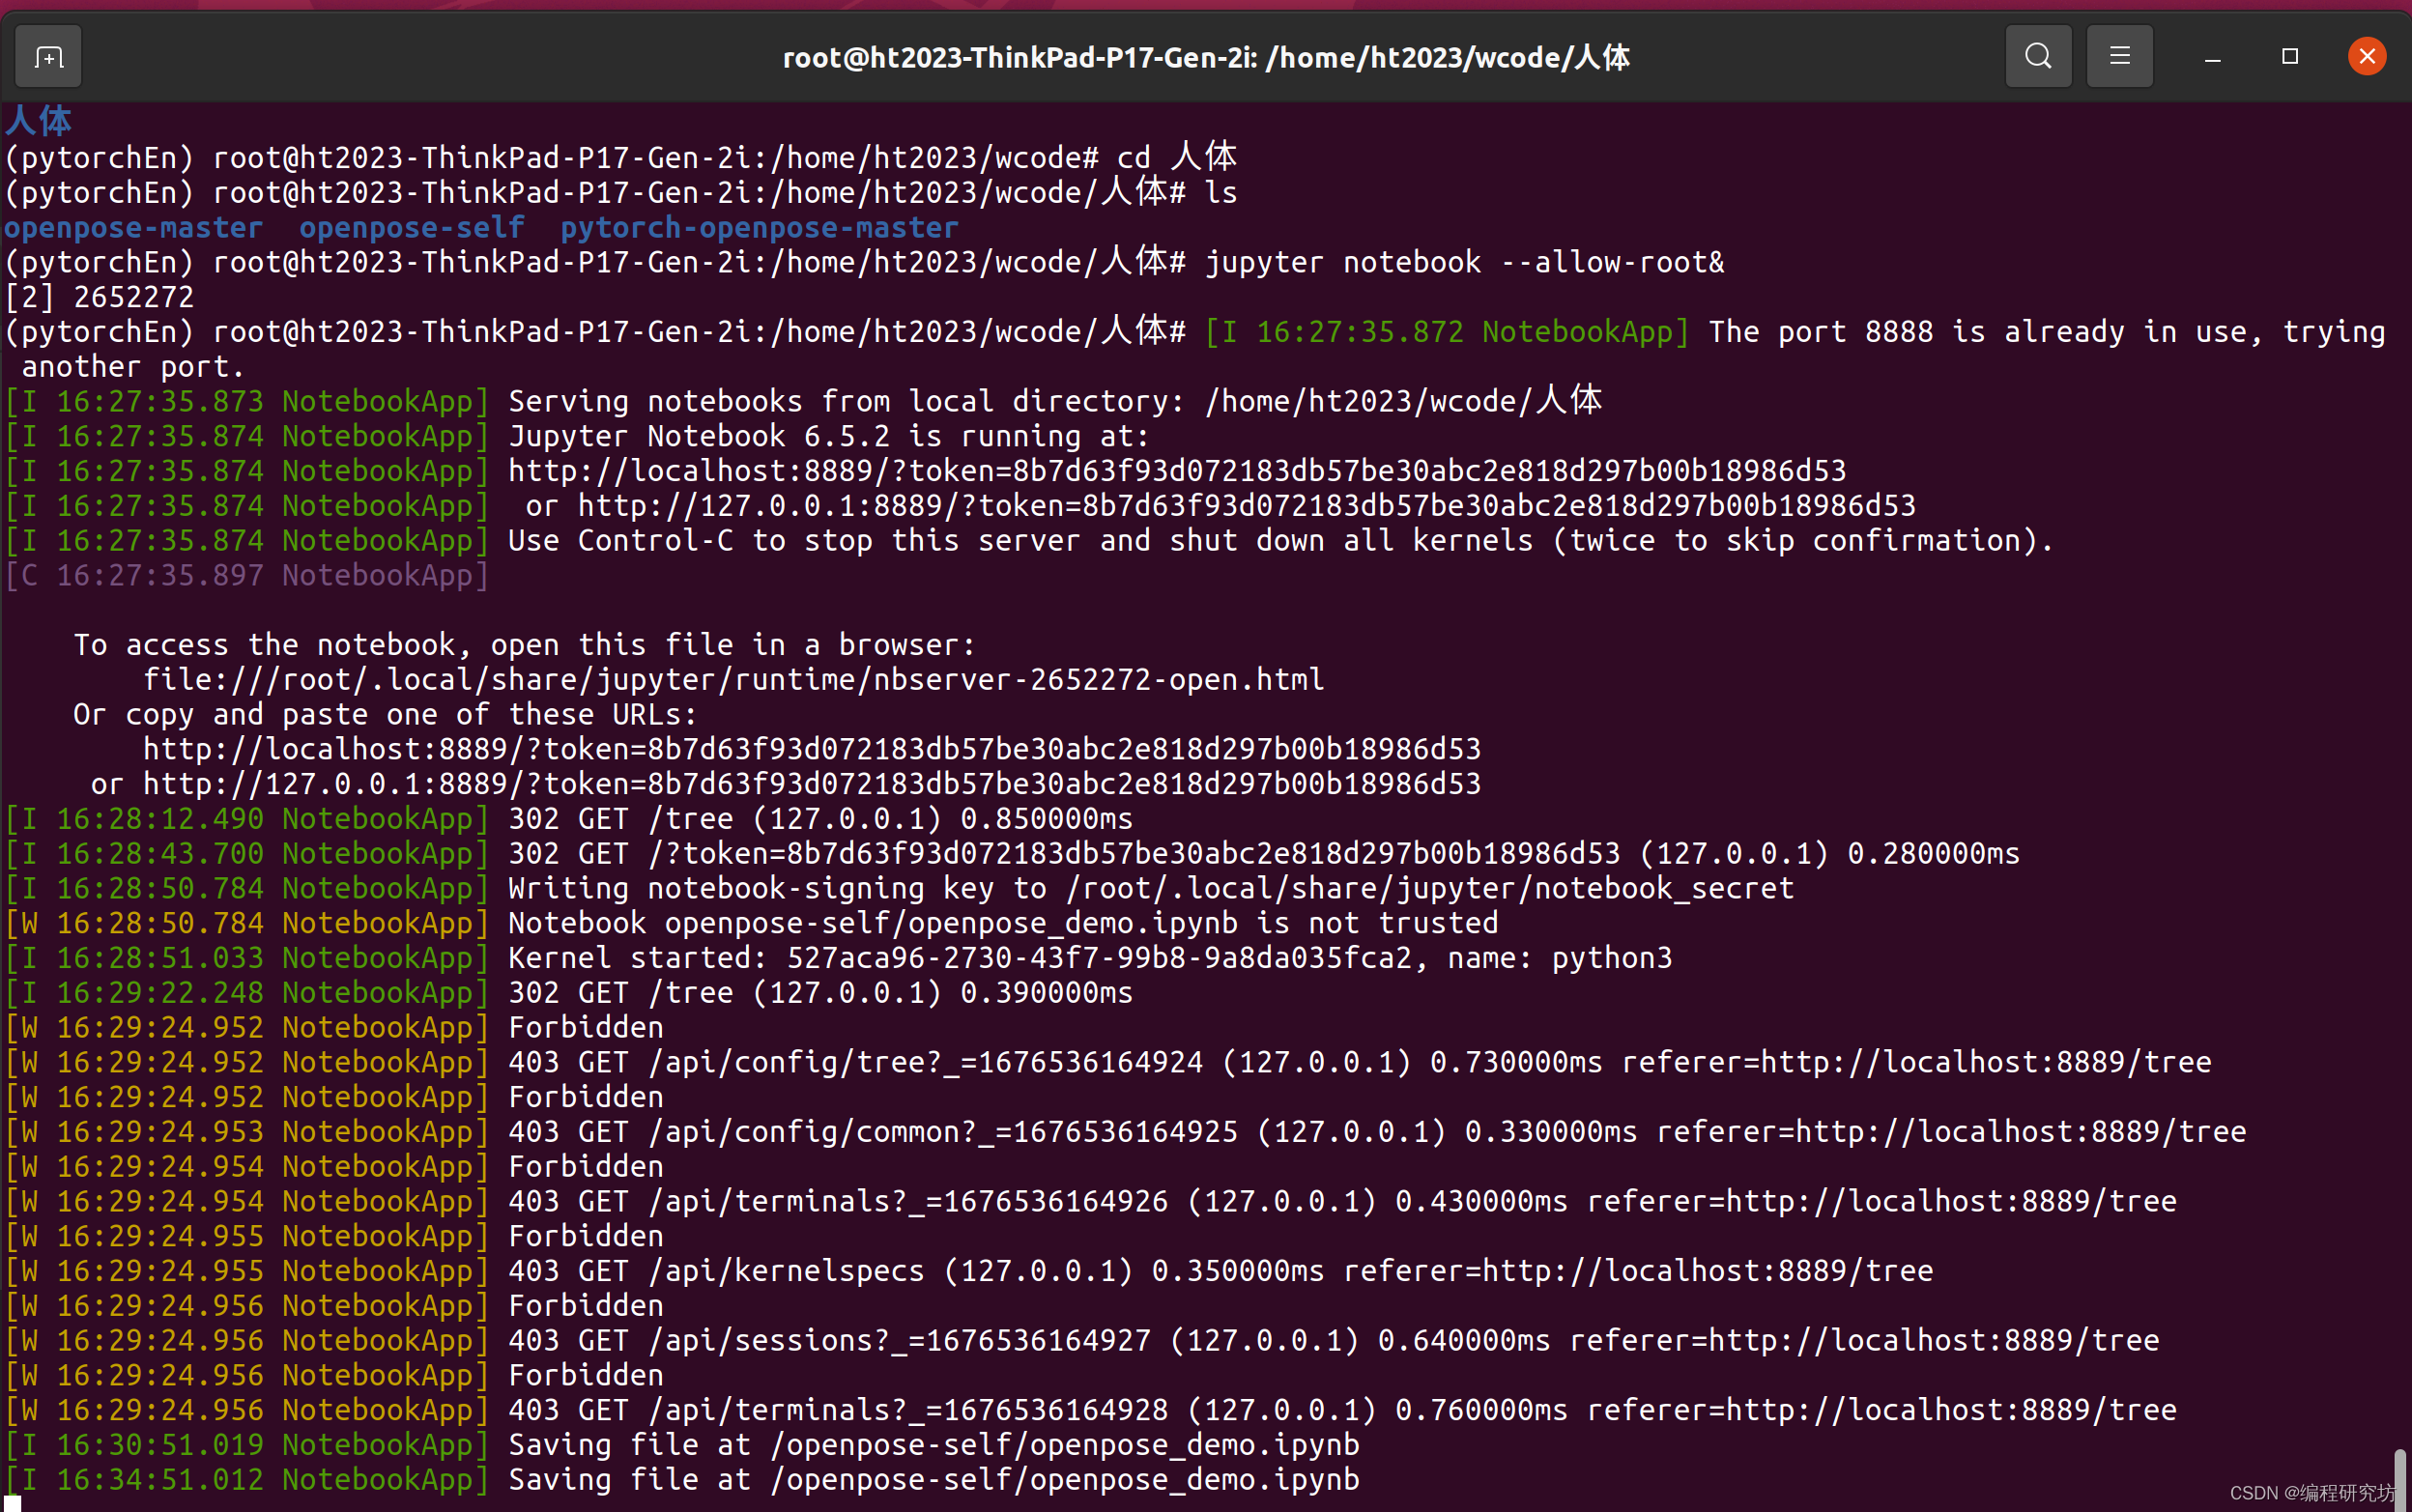
Task: Minimize the terminal window
Action: coord(2212,57)
